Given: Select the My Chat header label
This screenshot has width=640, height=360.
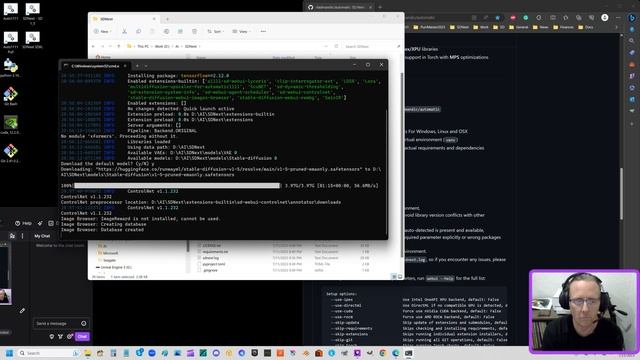Looking at the screenshot, I should coord(42,236).
